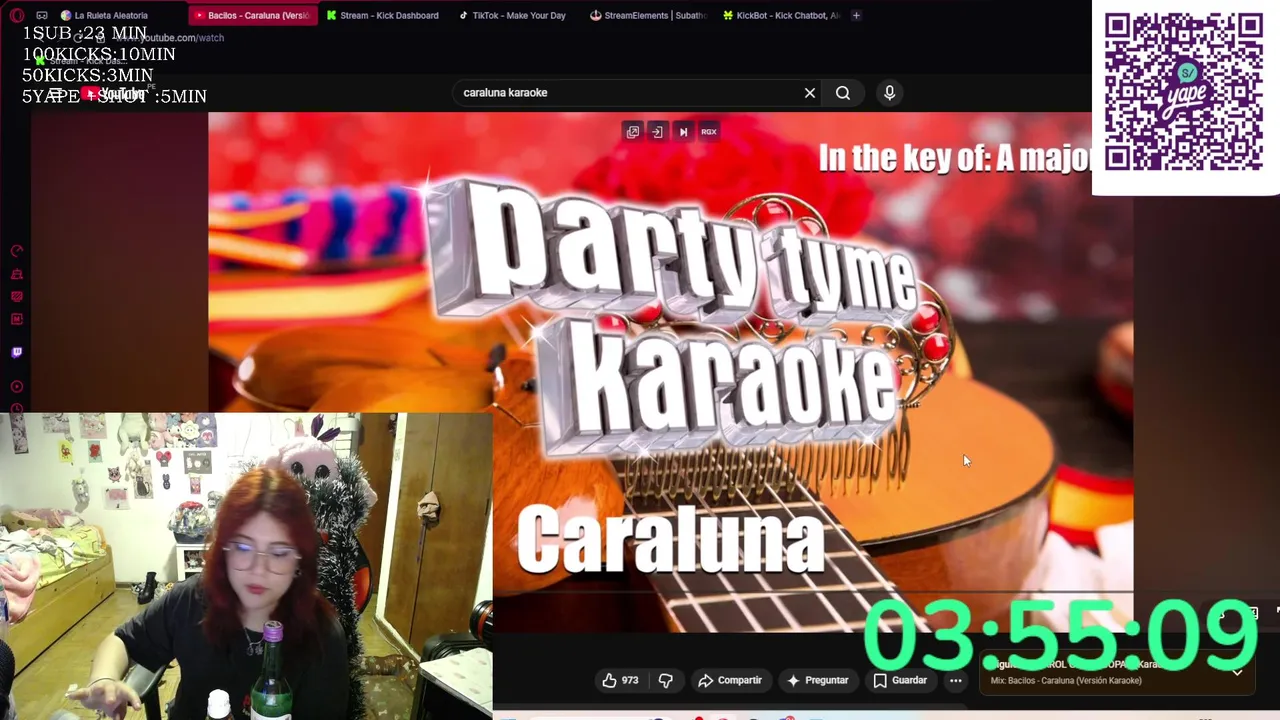1280x720 pixels.
Task: Open the TikTok - Make Your Day tab
Action: [x=513, y=15]
